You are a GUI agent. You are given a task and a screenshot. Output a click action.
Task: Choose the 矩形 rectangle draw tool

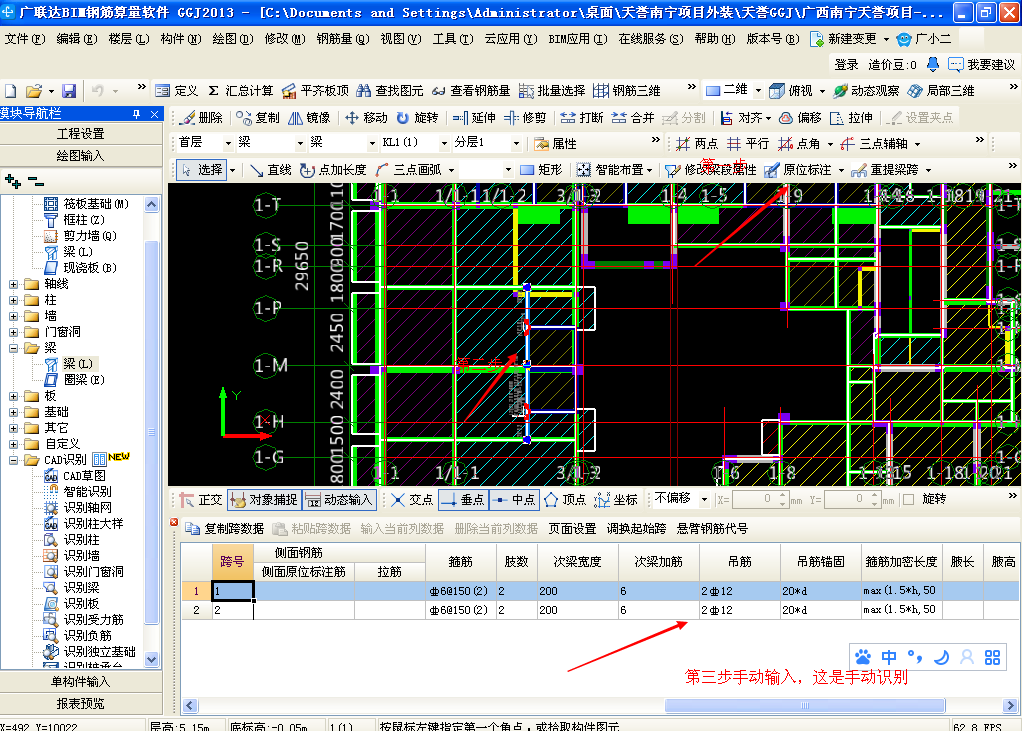click(541, 170)
